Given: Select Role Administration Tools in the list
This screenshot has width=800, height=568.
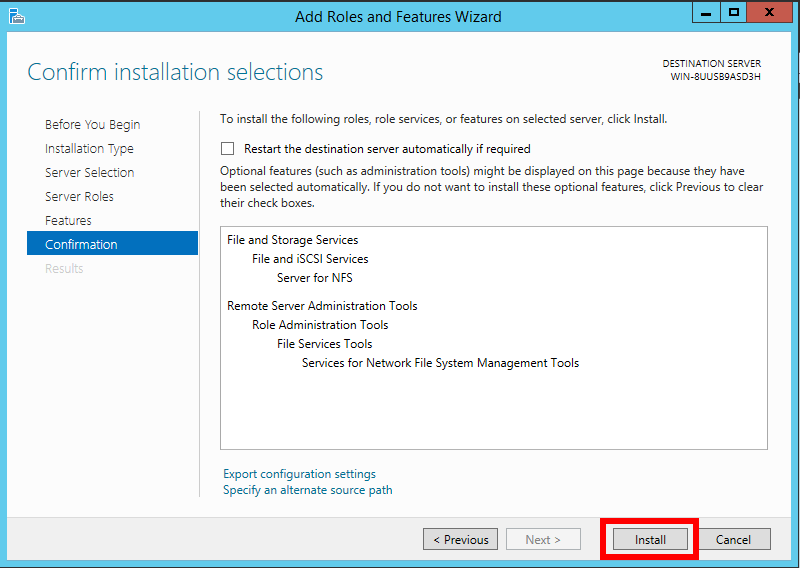Looking at the screenshot, I should [320, 325].
